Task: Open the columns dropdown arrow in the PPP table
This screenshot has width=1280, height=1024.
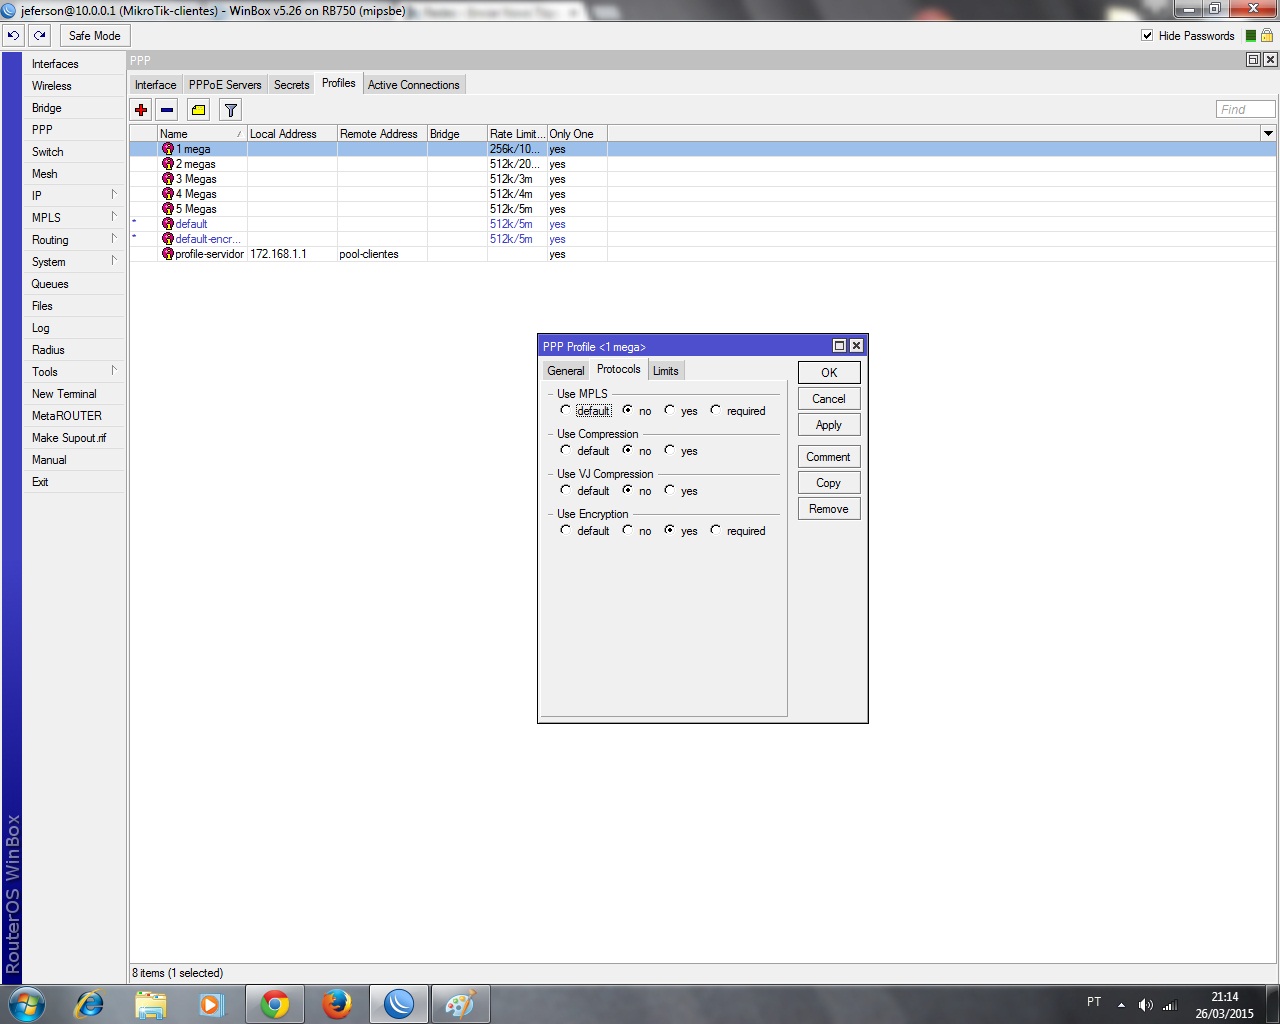Action: 1268,133
